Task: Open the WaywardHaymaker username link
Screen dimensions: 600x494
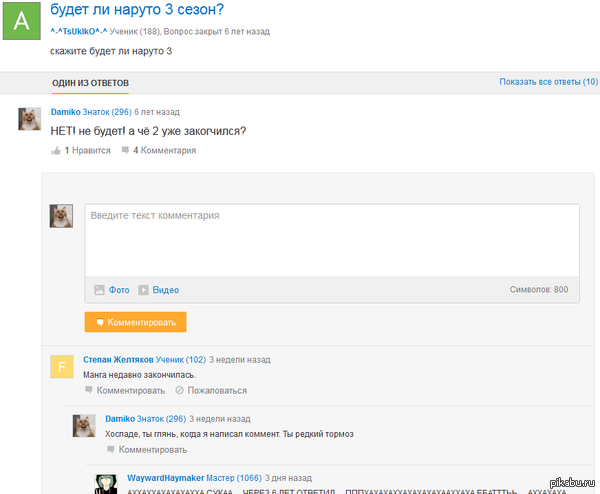Action: pyautogui.click(x=166, y=478)
